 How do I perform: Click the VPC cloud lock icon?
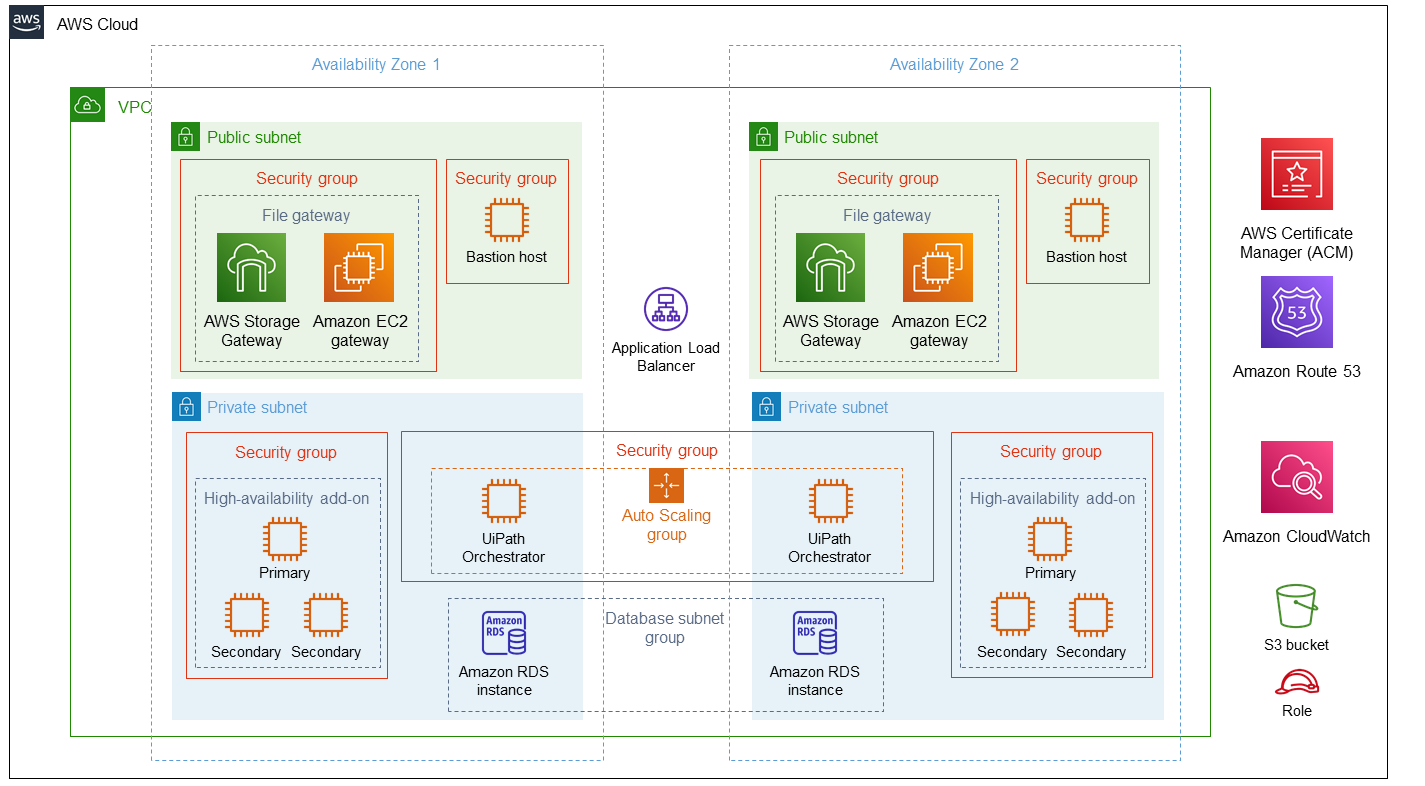coord(88,105)
